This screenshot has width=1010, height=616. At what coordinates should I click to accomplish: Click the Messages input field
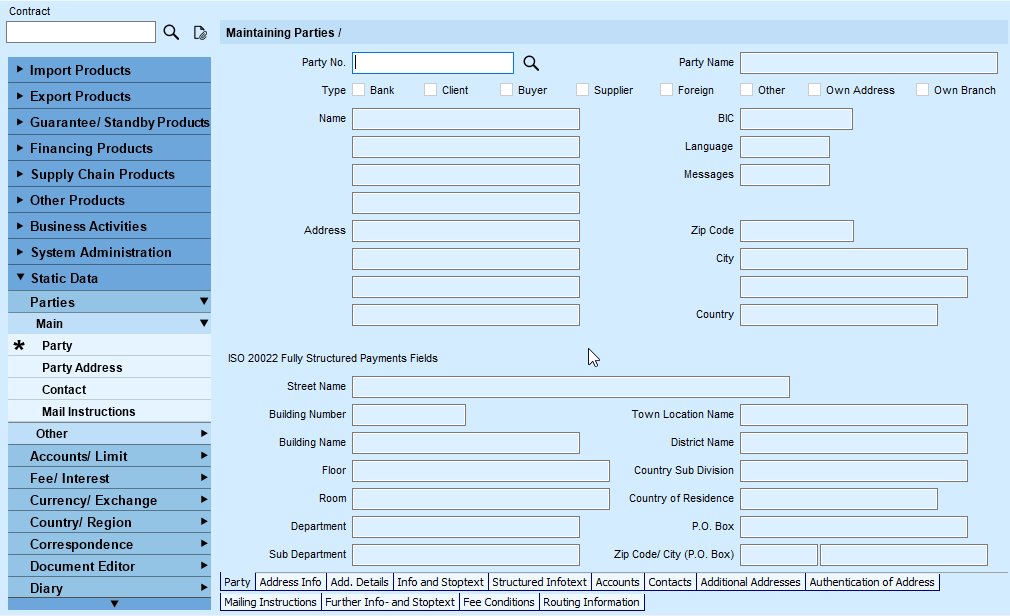pyautogui.click(x=785, y=175)
